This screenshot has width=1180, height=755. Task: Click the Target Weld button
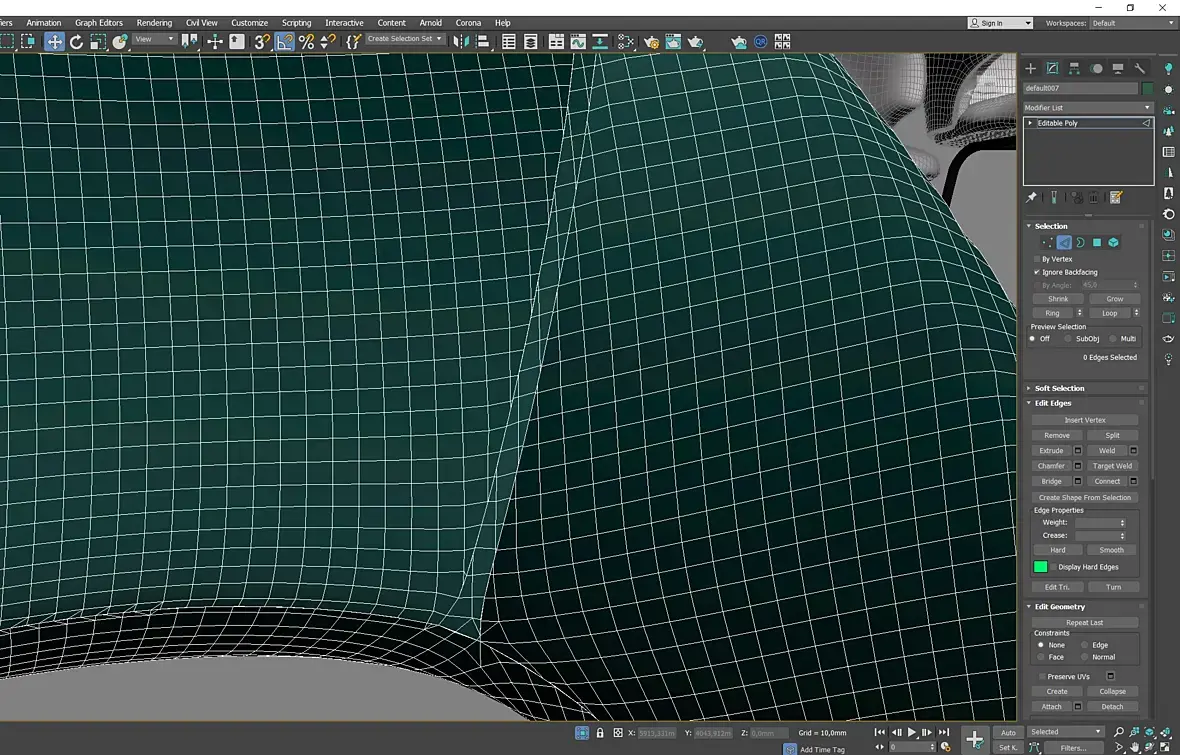(1112, 466)
